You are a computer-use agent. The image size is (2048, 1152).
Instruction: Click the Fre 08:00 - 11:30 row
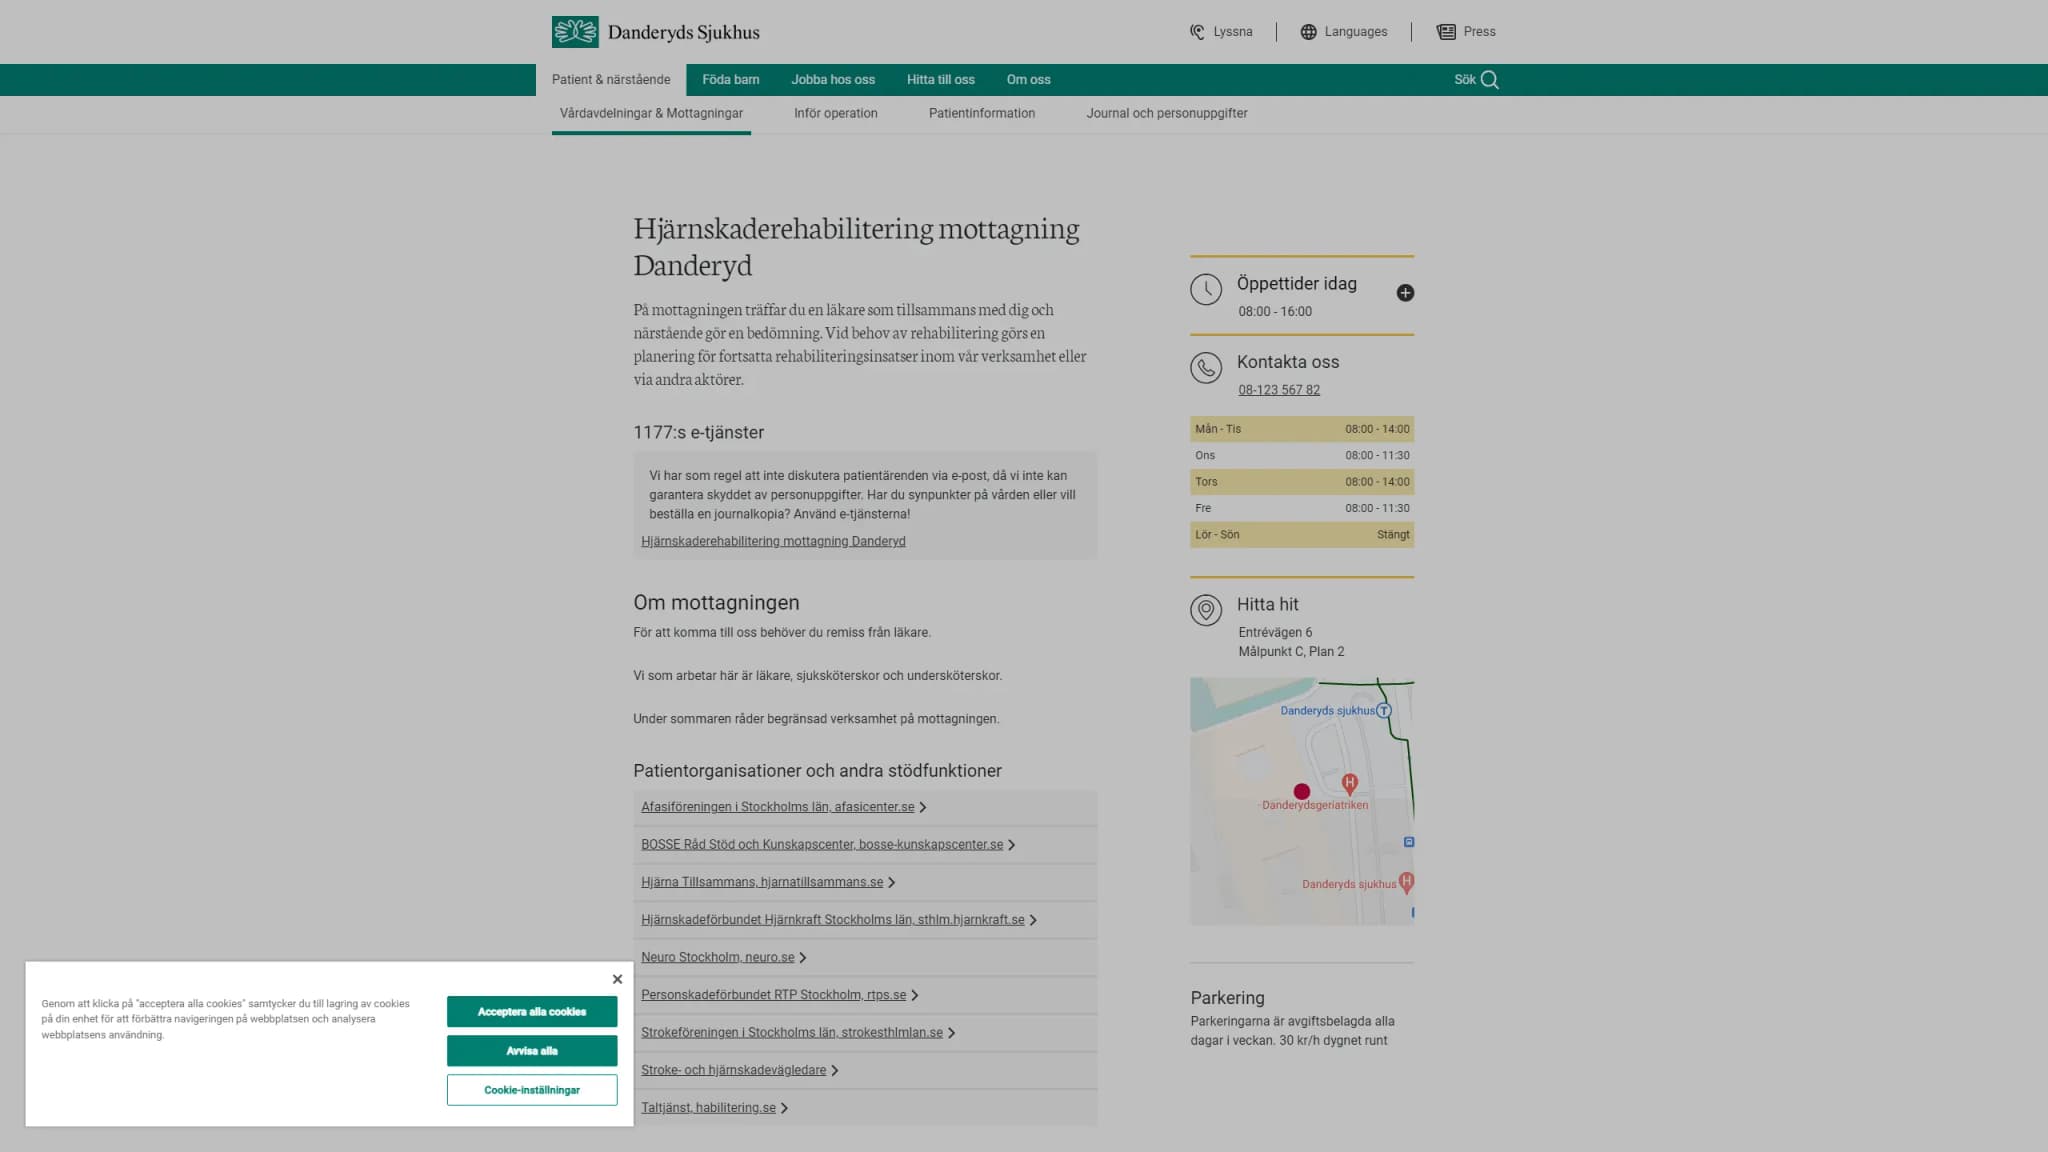tap(1302, 508)
